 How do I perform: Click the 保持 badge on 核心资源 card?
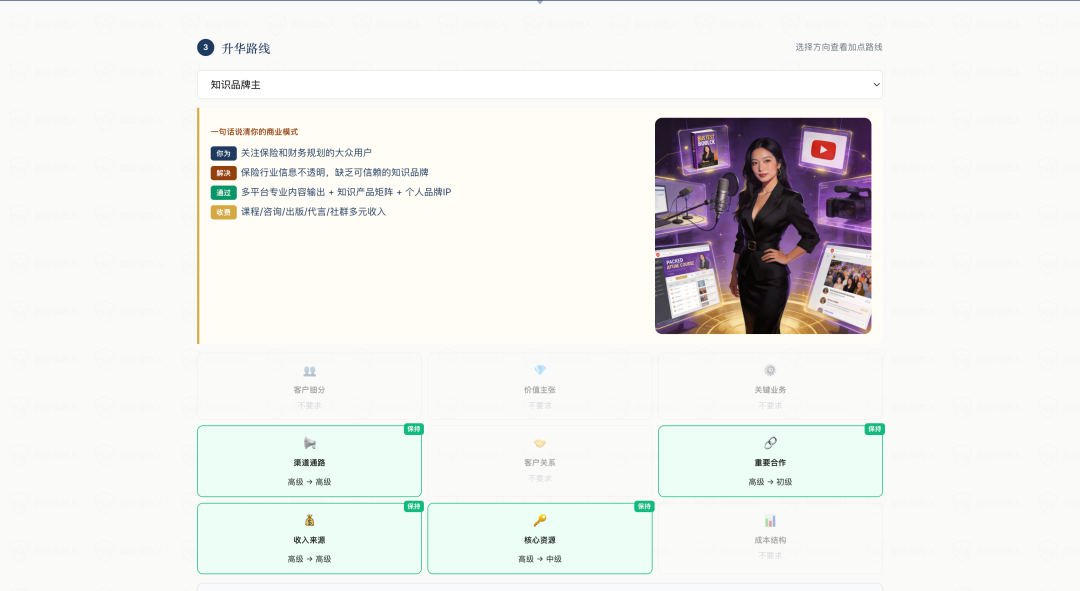click(644, 506)
